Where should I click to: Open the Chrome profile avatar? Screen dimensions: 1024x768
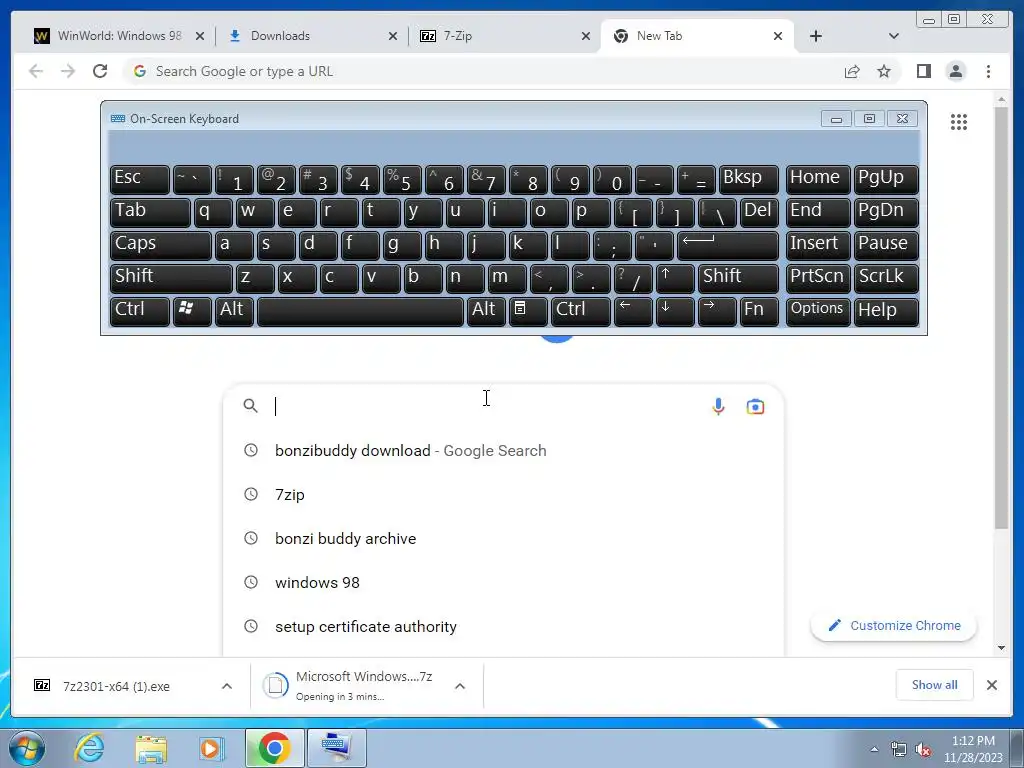(x=955, y=71)
